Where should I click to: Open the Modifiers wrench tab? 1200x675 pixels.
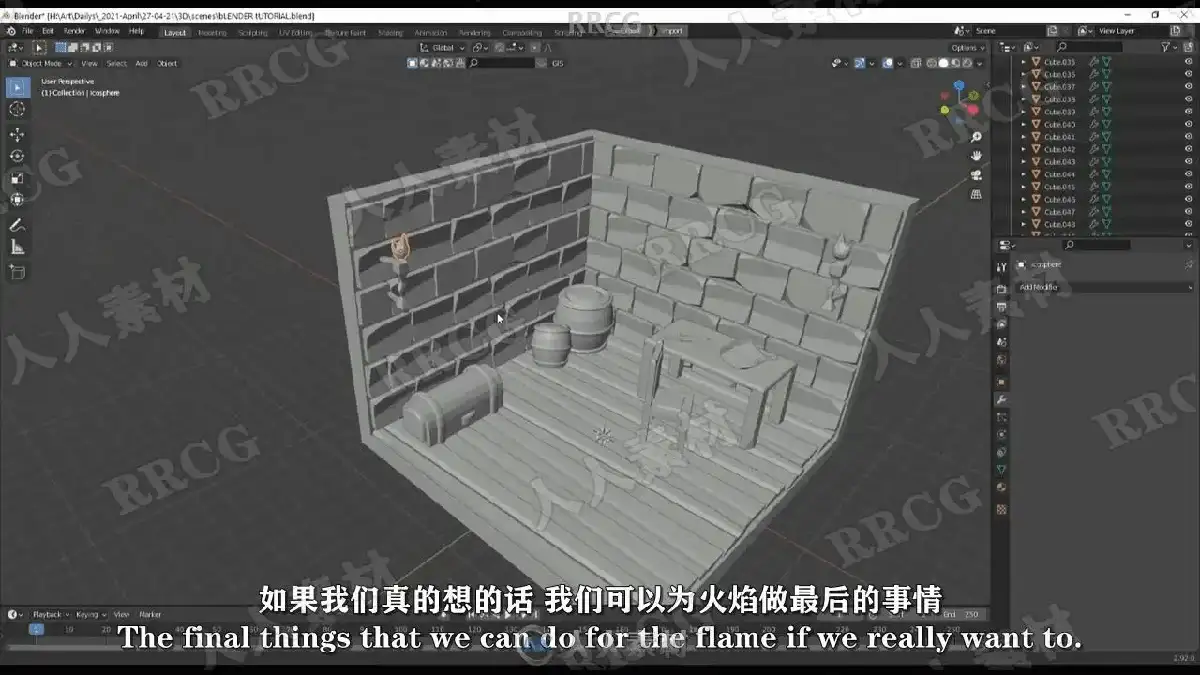(1001, 400)
